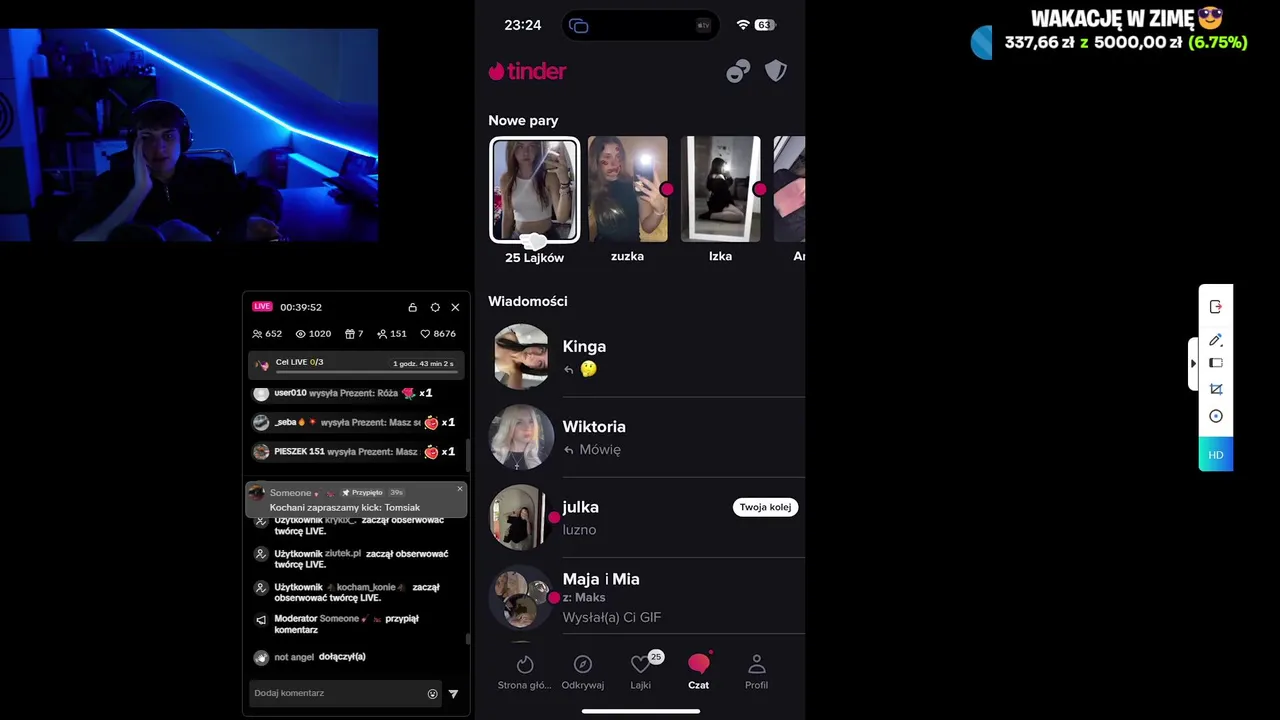Click the lock icon in LIVE panel
Screen dimensions: 1280x720
412,307
